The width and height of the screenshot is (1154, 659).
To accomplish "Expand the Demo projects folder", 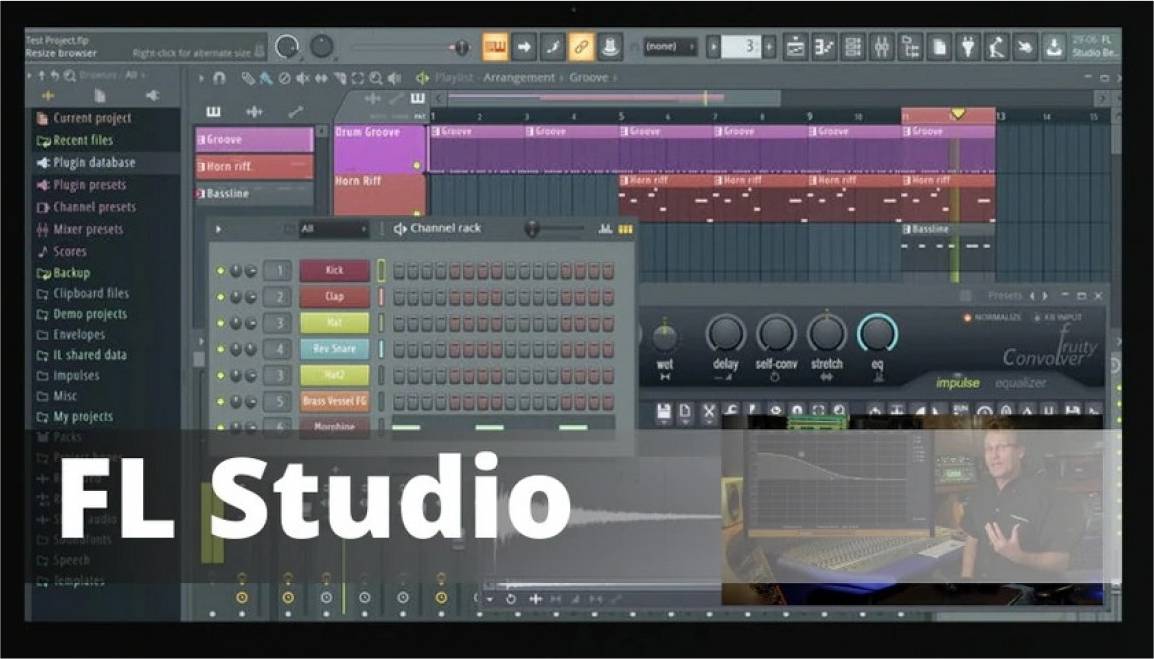I will point(90,314).
